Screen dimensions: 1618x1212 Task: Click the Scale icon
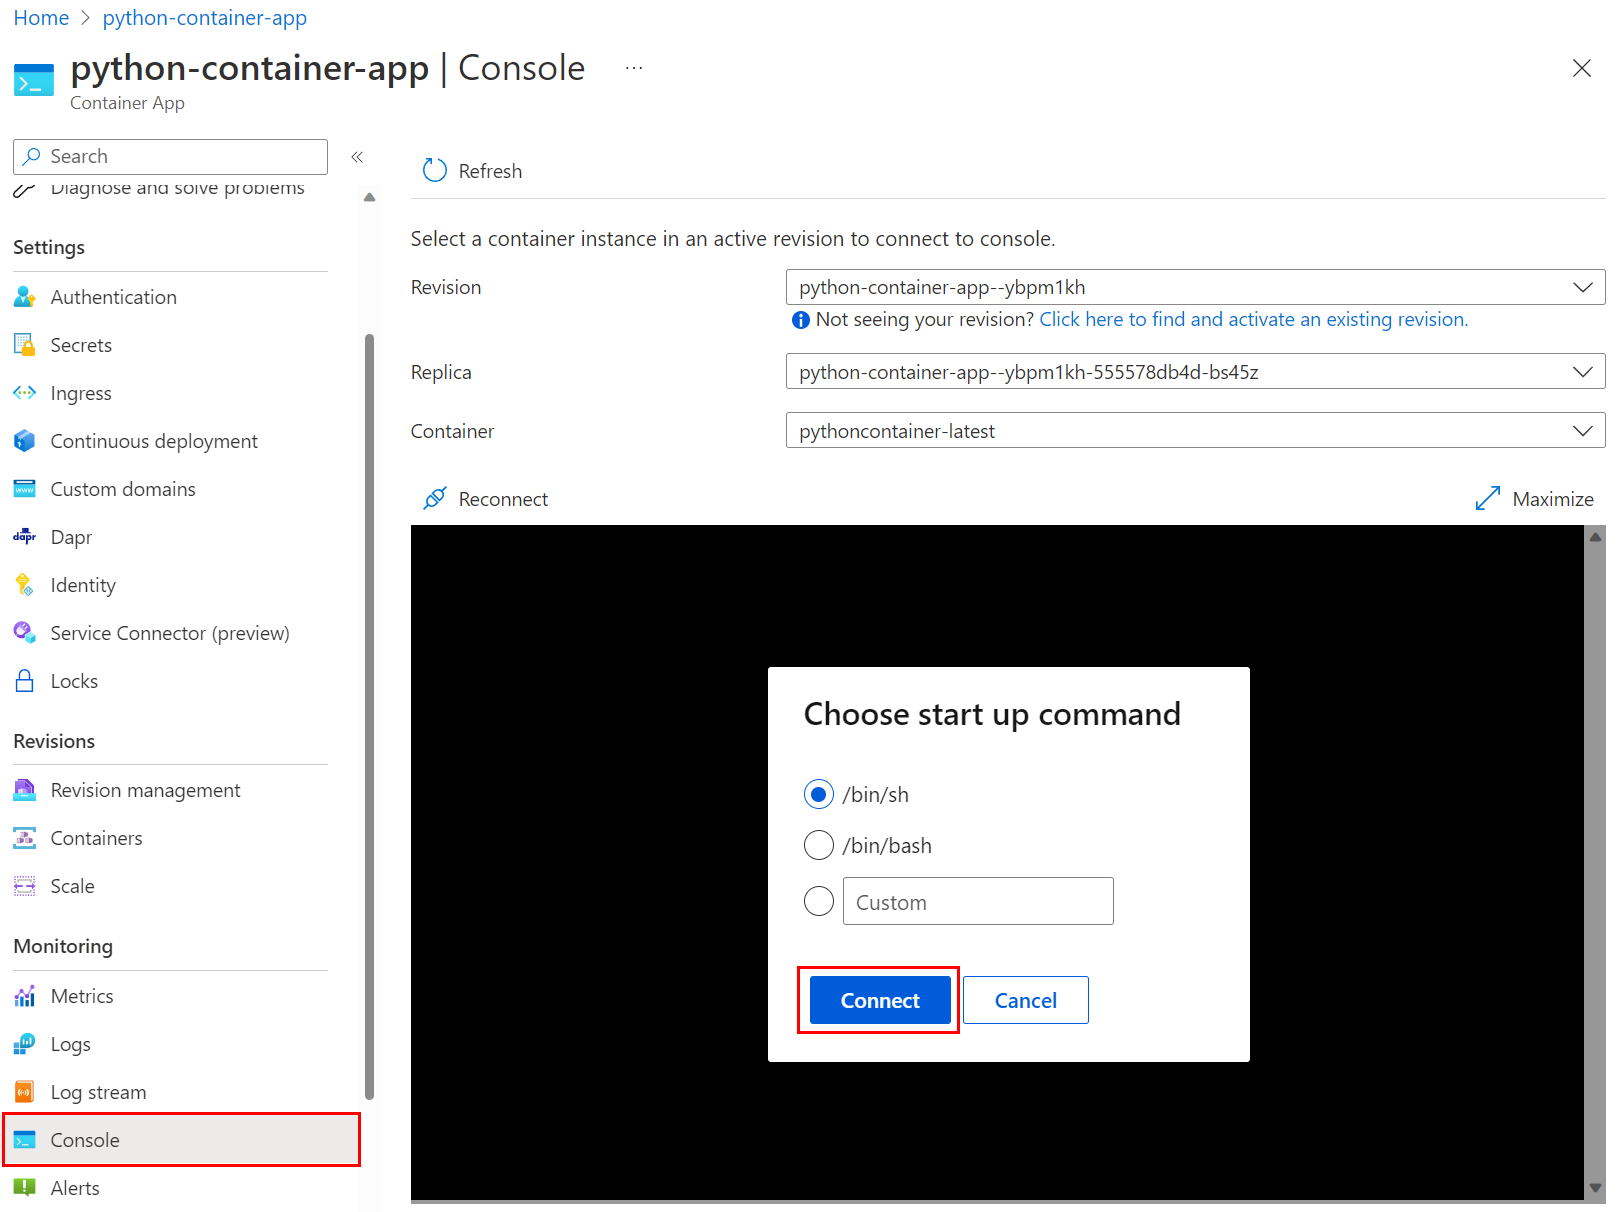point(25,886)
